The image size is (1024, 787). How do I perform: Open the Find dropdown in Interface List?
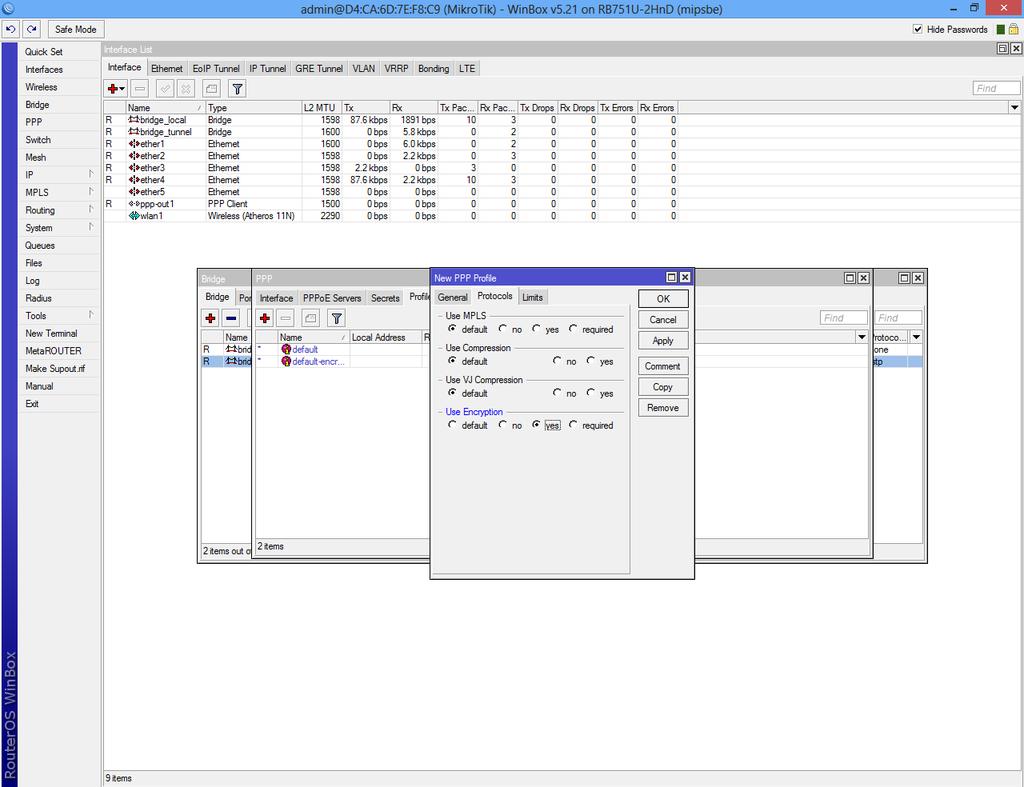(1015, 107)
